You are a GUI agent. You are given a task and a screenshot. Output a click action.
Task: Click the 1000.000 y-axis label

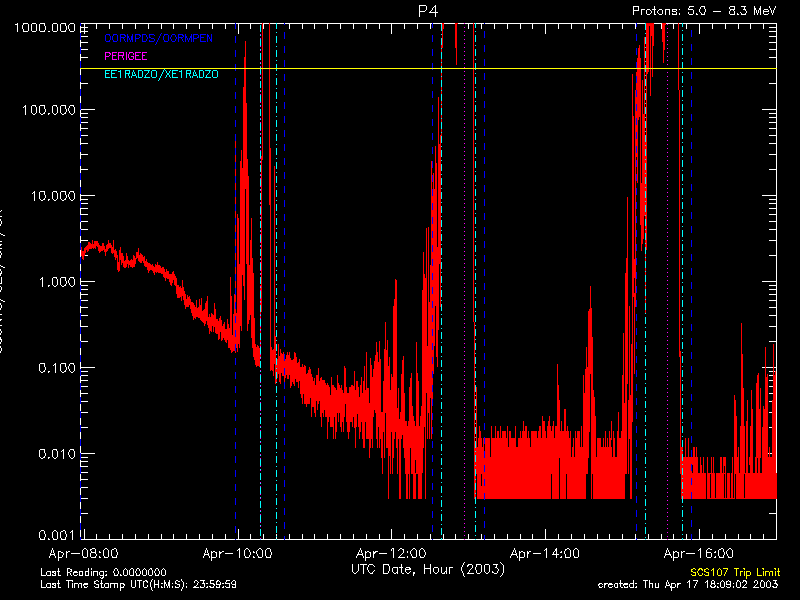[45, 28]
